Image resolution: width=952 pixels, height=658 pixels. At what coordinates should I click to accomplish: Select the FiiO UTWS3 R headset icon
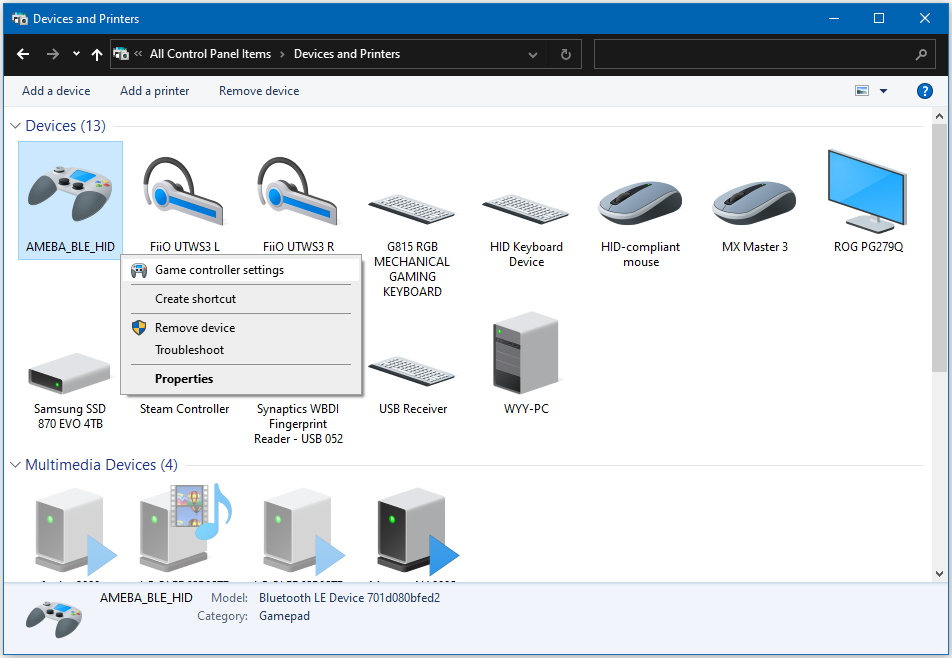298,193
